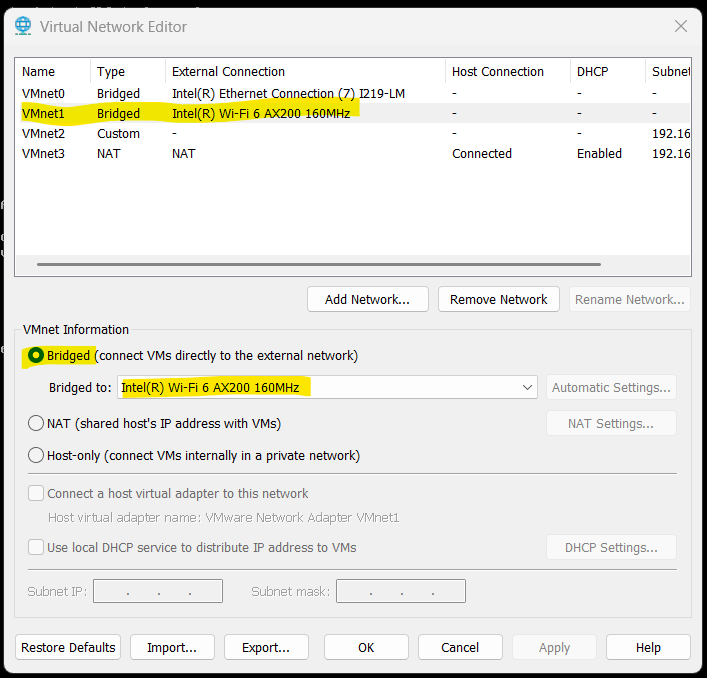Viewport: 707px width, 678px height.
Task: Click the Apply button
Action: [554, 647]
